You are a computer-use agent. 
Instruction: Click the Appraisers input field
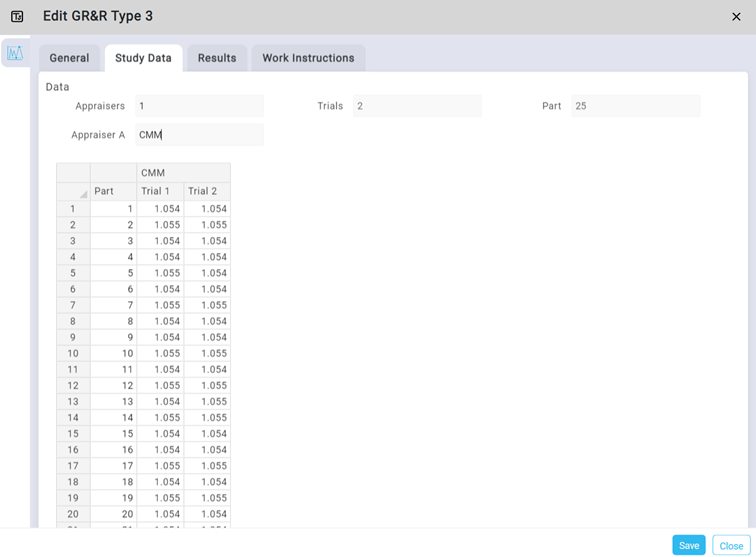199,106
